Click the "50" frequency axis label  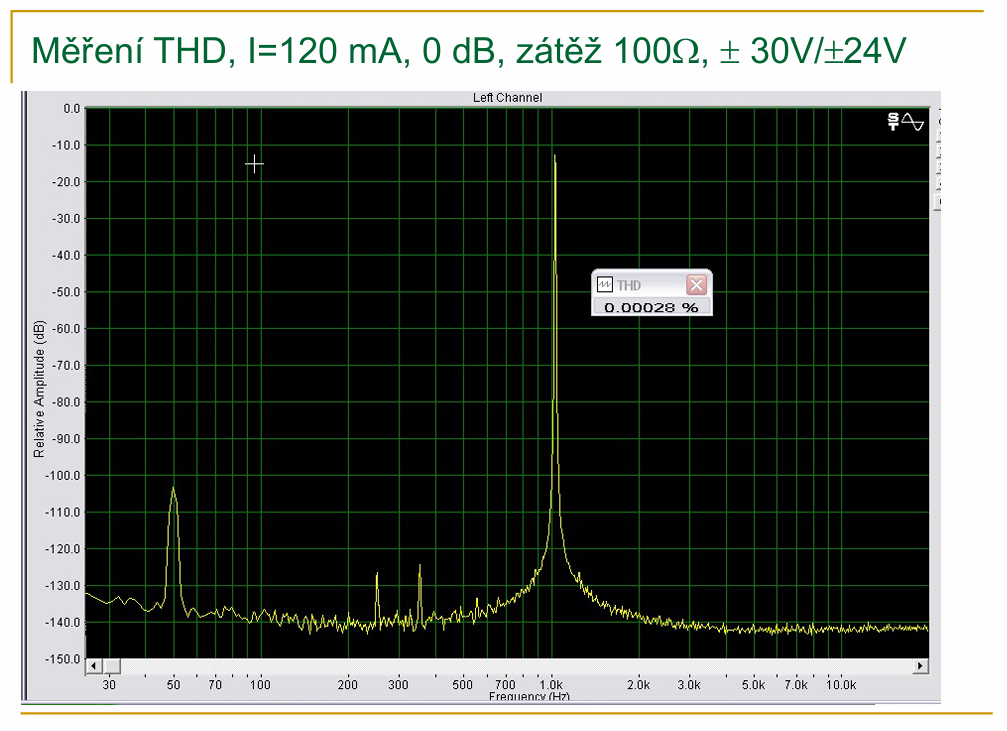tap(173, 685)
